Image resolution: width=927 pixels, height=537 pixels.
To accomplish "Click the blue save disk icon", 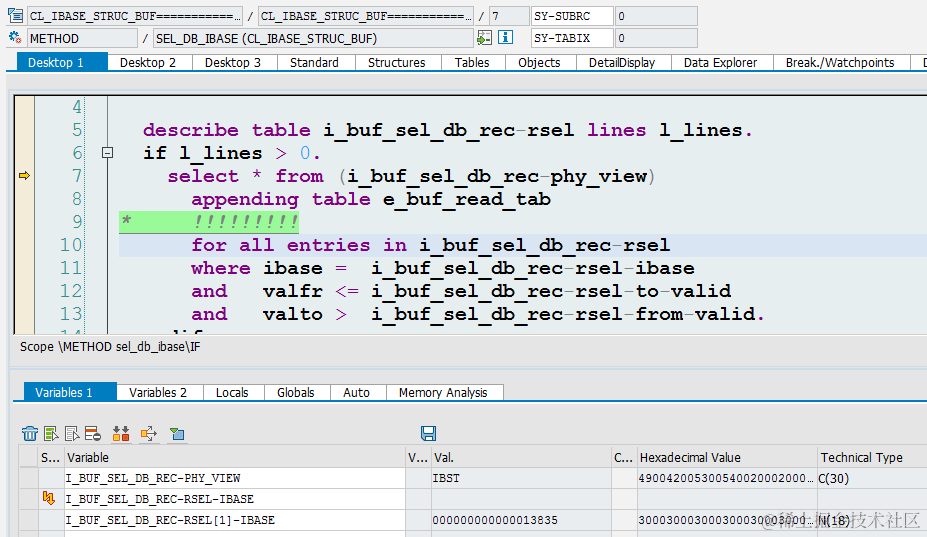I will click(x=429, y=434).
